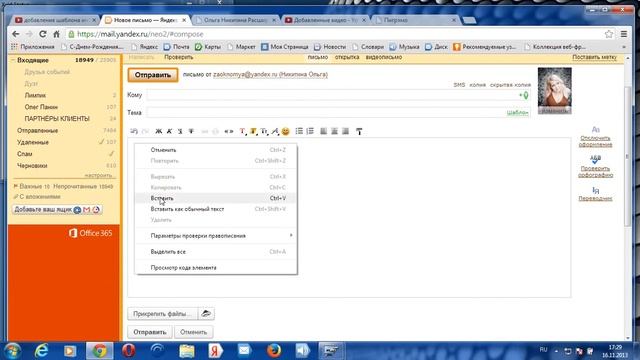Choose Выделить все in the context menu

[x=216, y=251]
